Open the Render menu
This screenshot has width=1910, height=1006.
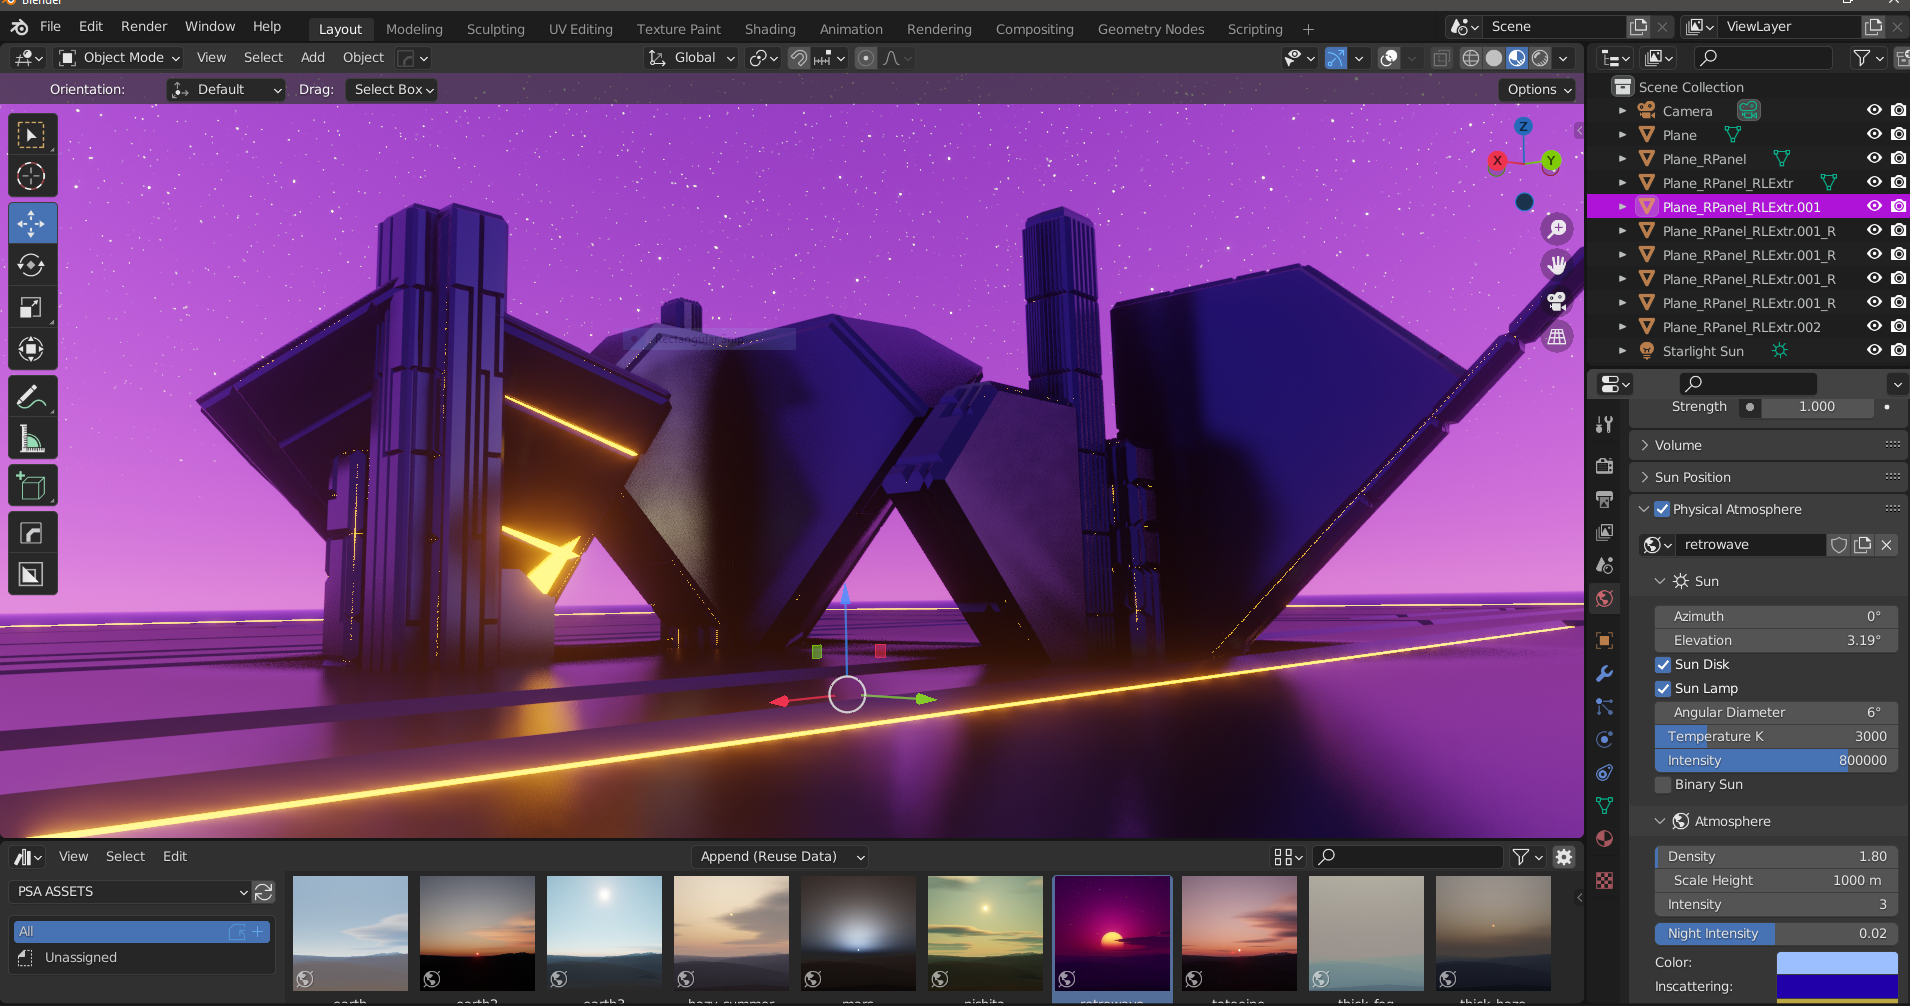tap(144, 27)
